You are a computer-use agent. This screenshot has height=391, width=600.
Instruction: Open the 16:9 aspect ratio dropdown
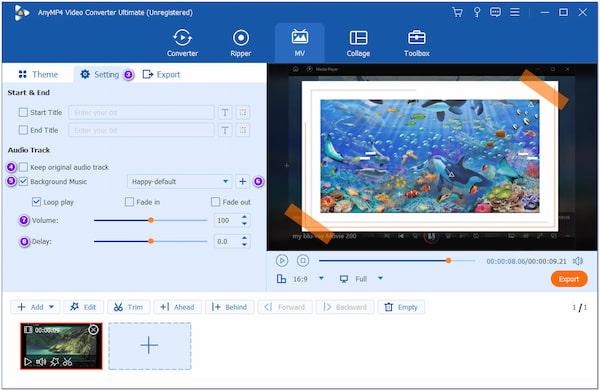coord(321,279)
